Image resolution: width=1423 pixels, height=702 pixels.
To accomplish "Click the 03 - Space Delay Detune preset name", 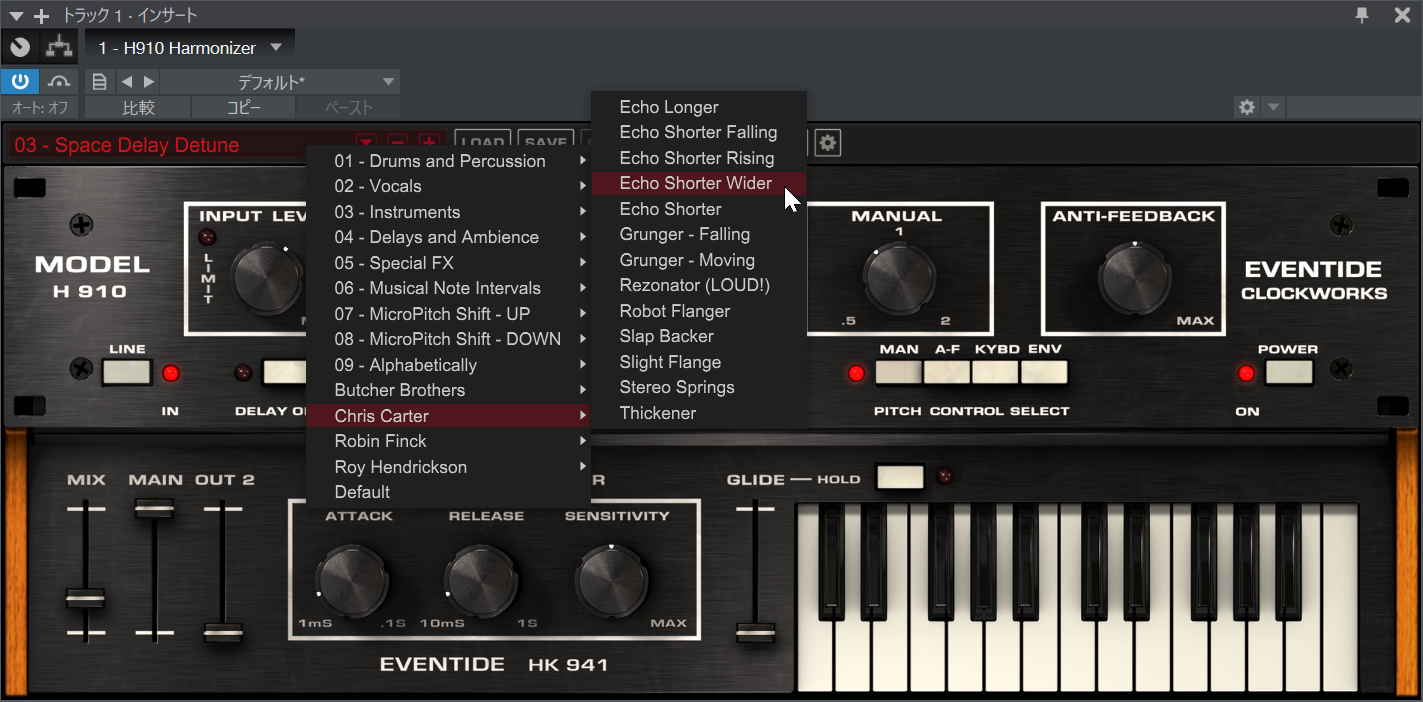I will coord(127,145).
